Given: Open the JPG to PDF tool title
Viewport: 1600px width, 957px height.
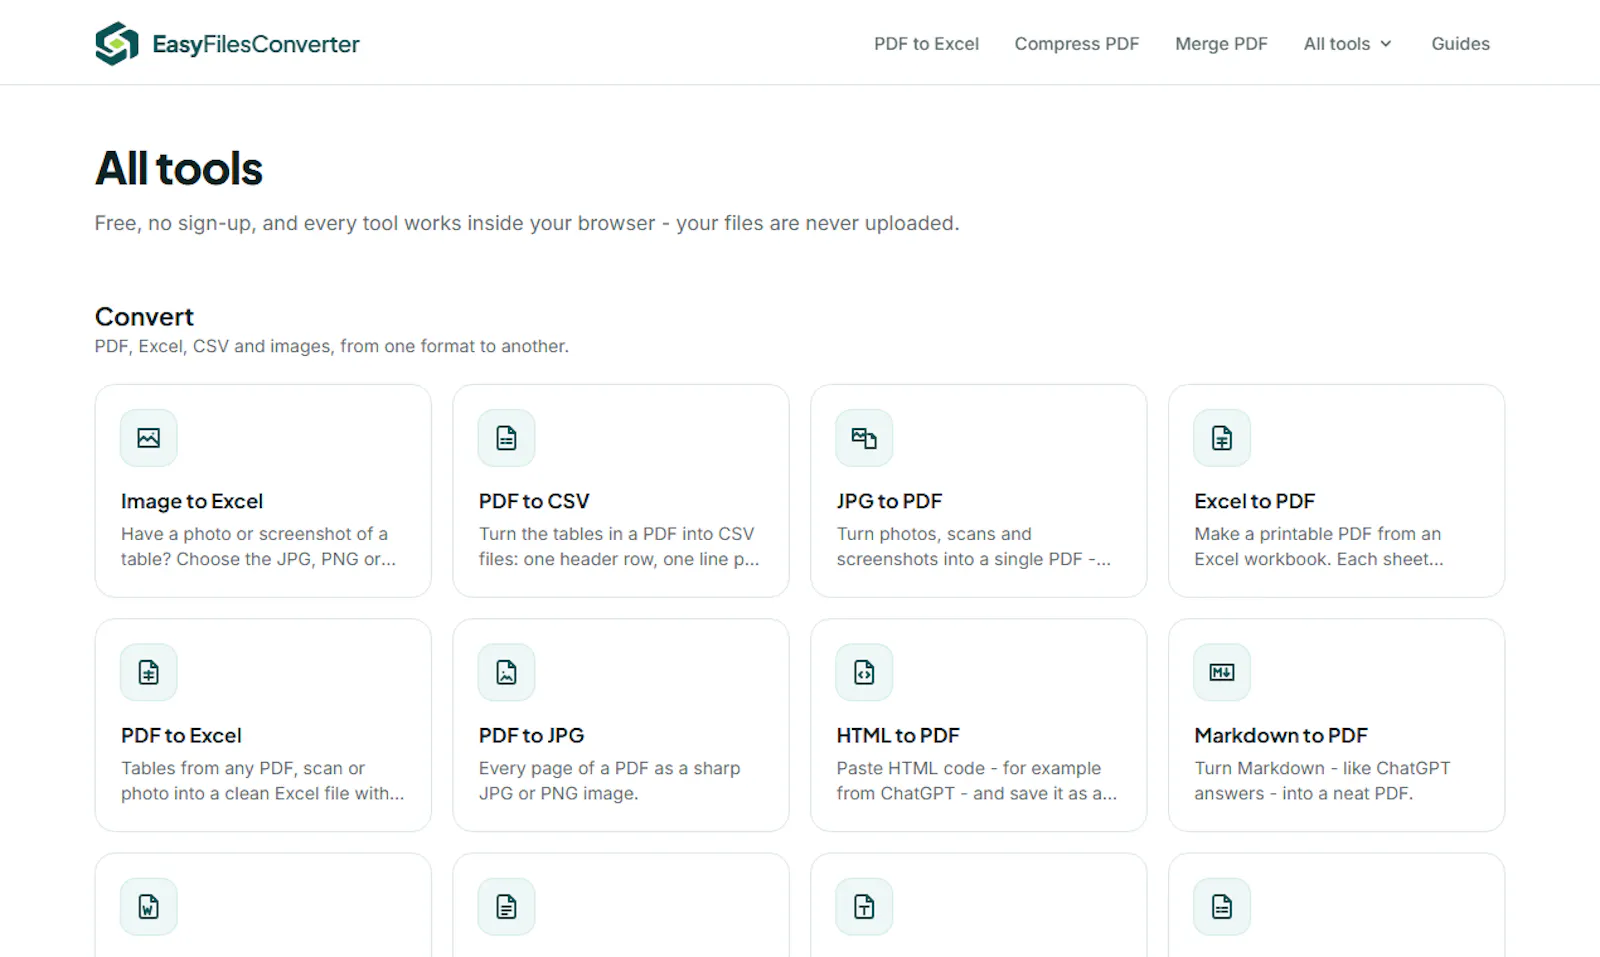Looking at the screenshot, I should (889, 501).
